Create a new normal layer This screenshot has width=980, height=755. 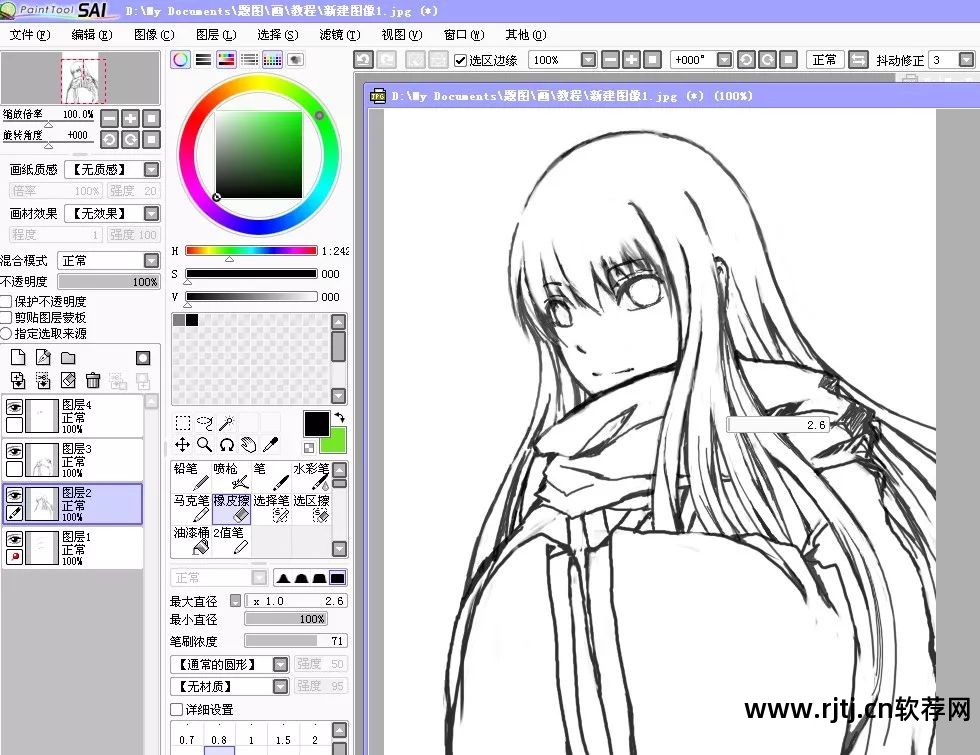[x=18, y=358]
